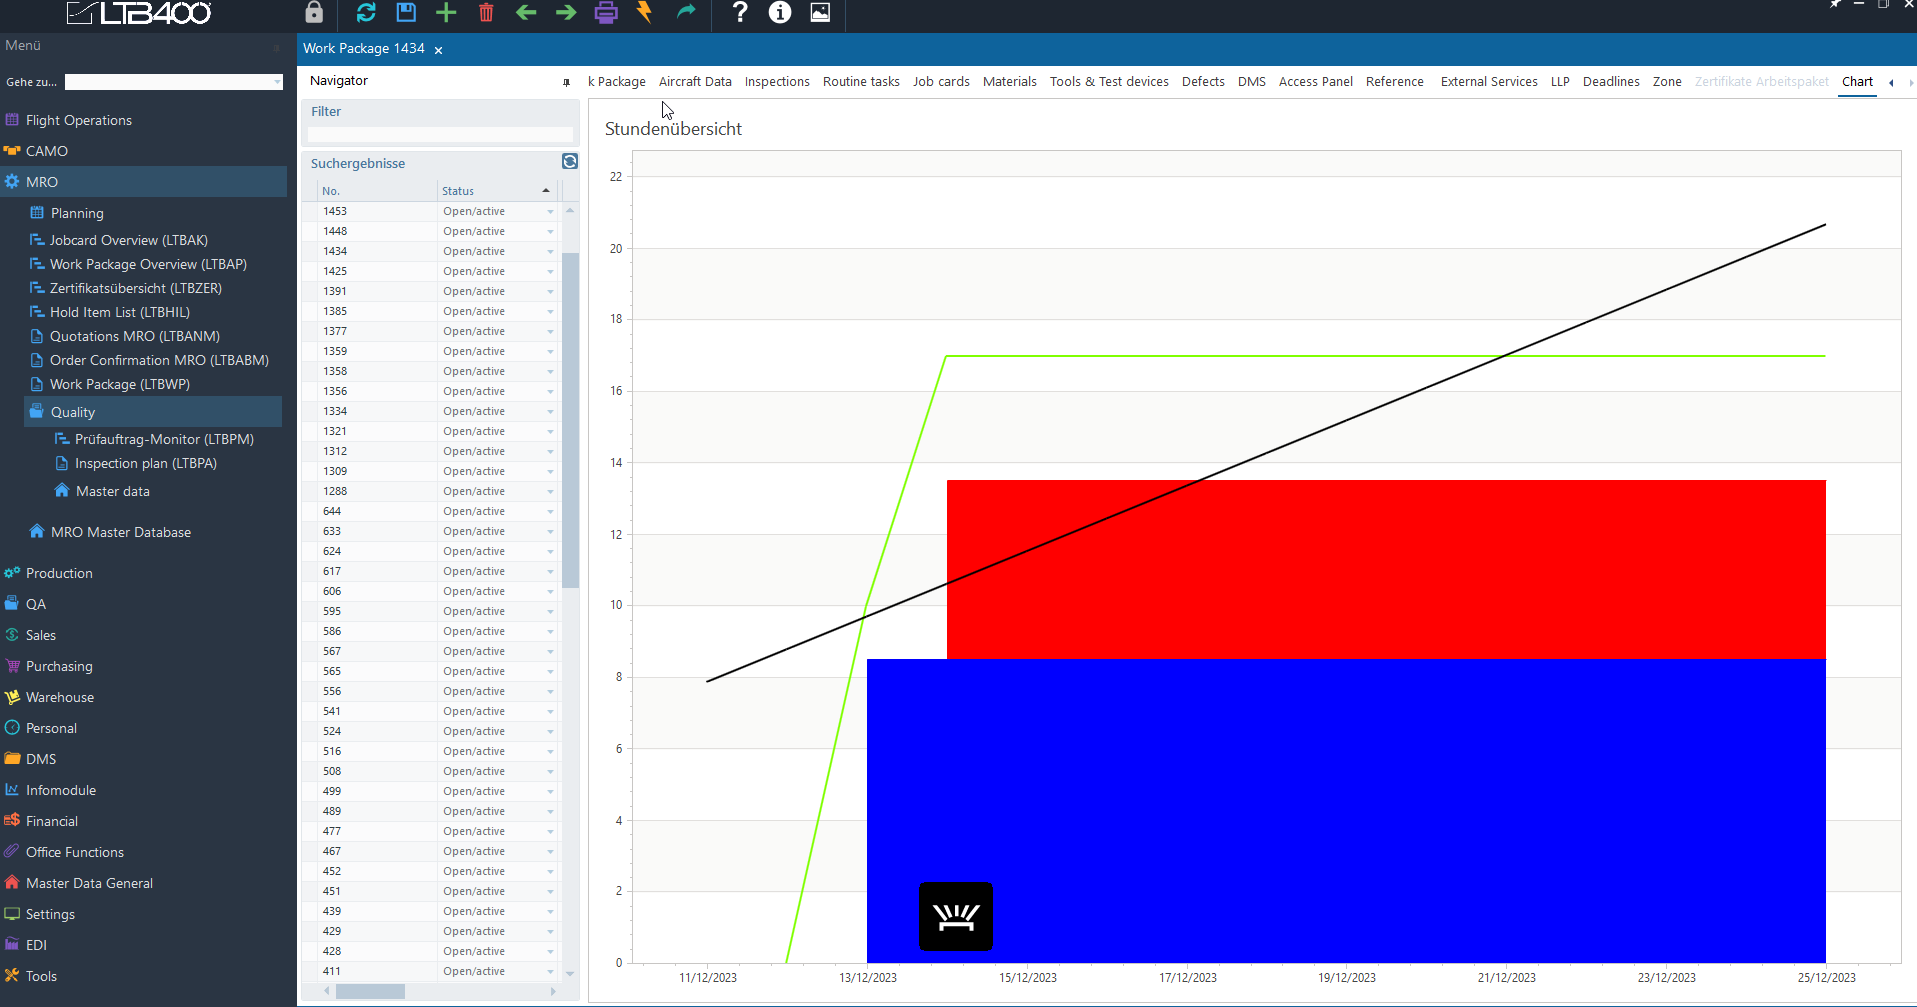1917x1007 pixels.
Task: Delete the record with the red trash icon
Action: [x=486, y=13]
